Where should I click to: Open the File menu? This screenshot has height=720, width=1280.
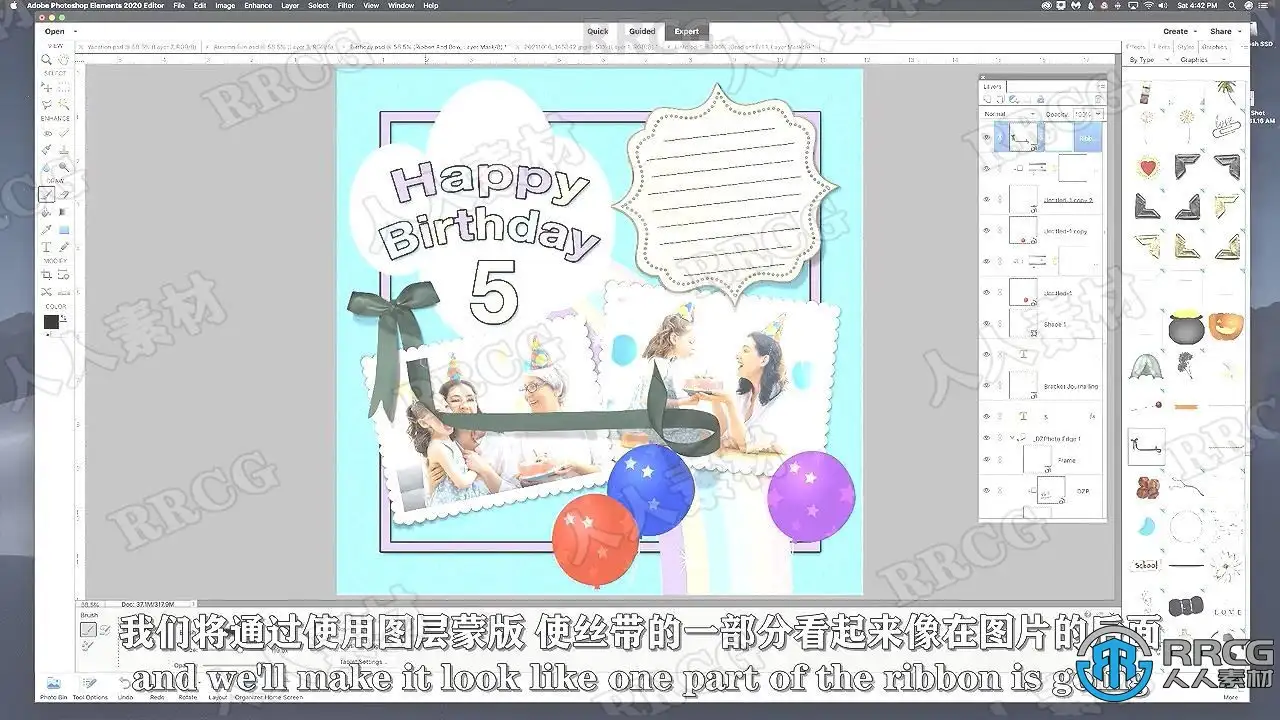[178, 6]
